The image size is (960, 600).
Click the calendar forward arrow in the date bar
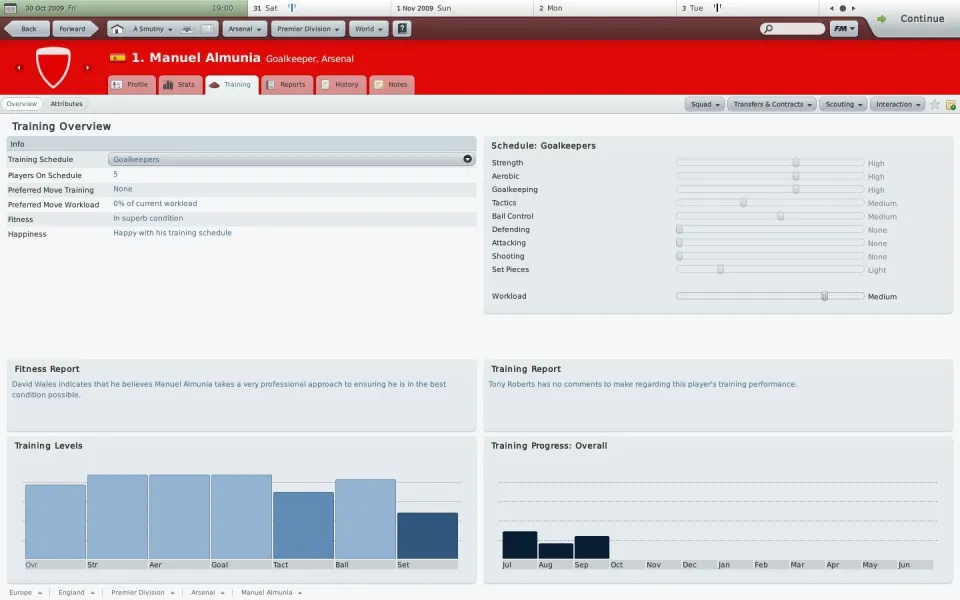(856, 8)
